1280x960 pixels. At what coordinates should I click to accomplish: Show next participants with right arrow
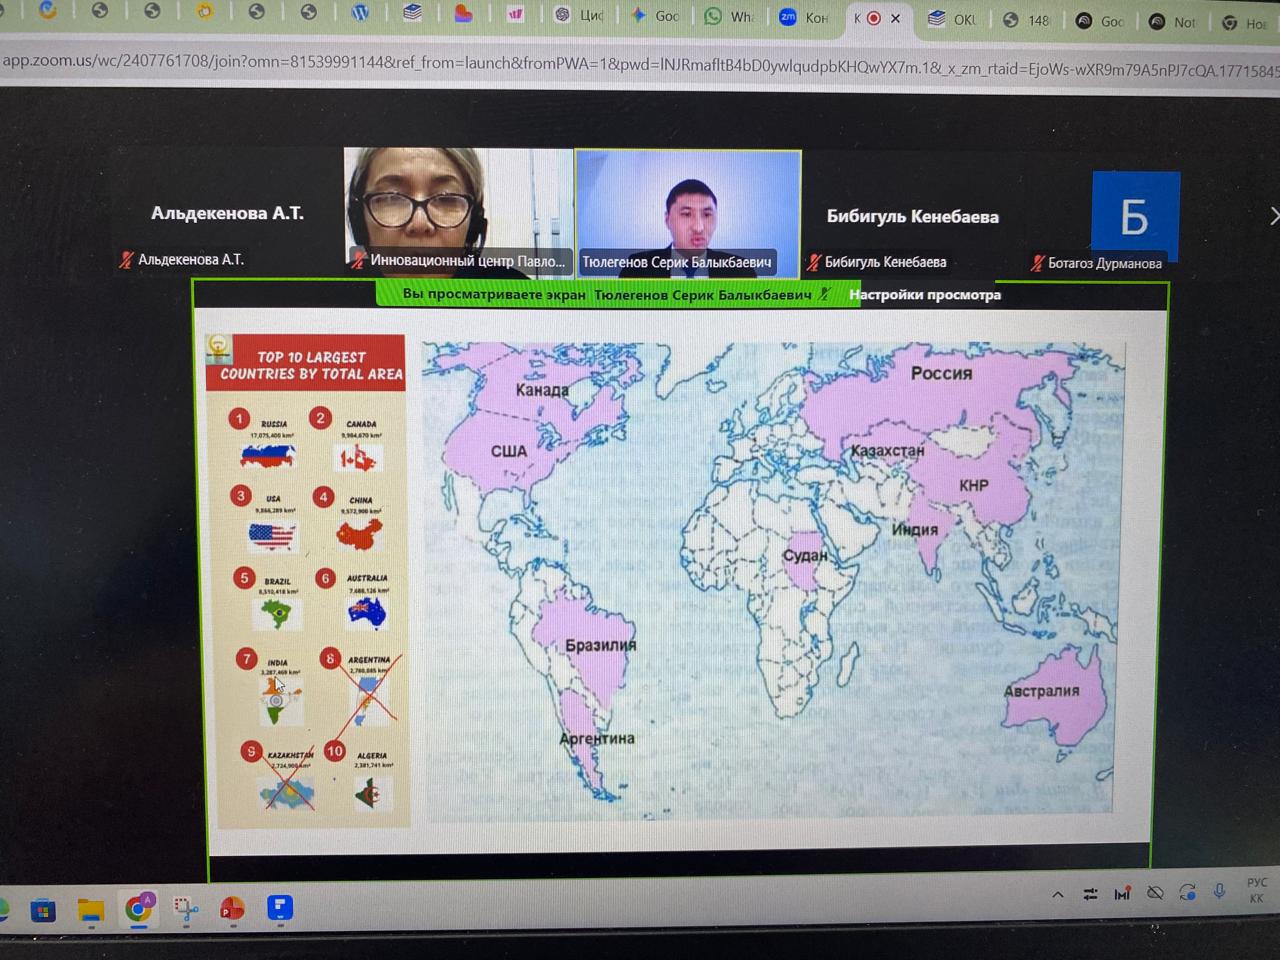(x=1273, y=216)
